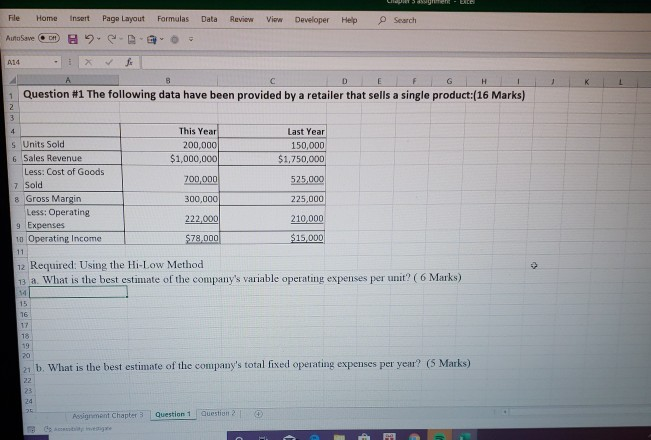Image resolution: width=651 pixels, height=440 pixels.
Task: Click the 525,000 cost of goods cell
Action: click(272, 179)
